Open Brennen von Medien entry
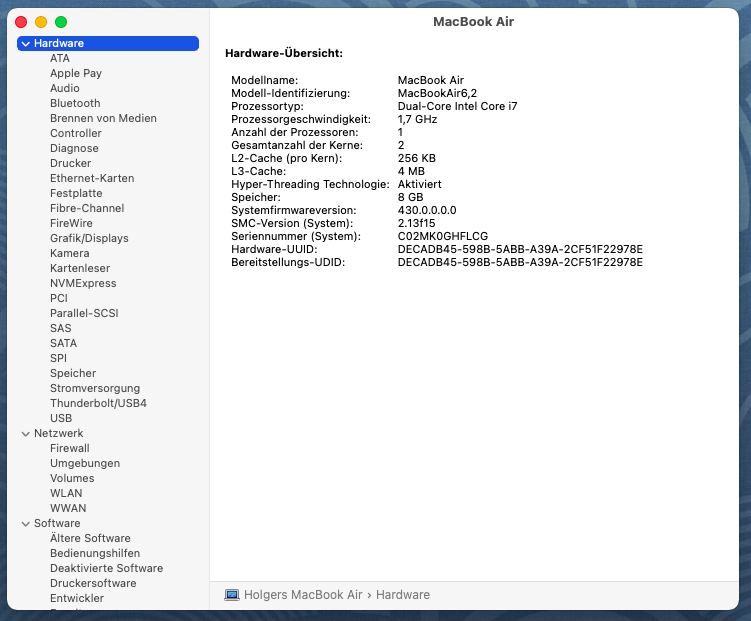 pyautogui.click(x=103, y=118)
